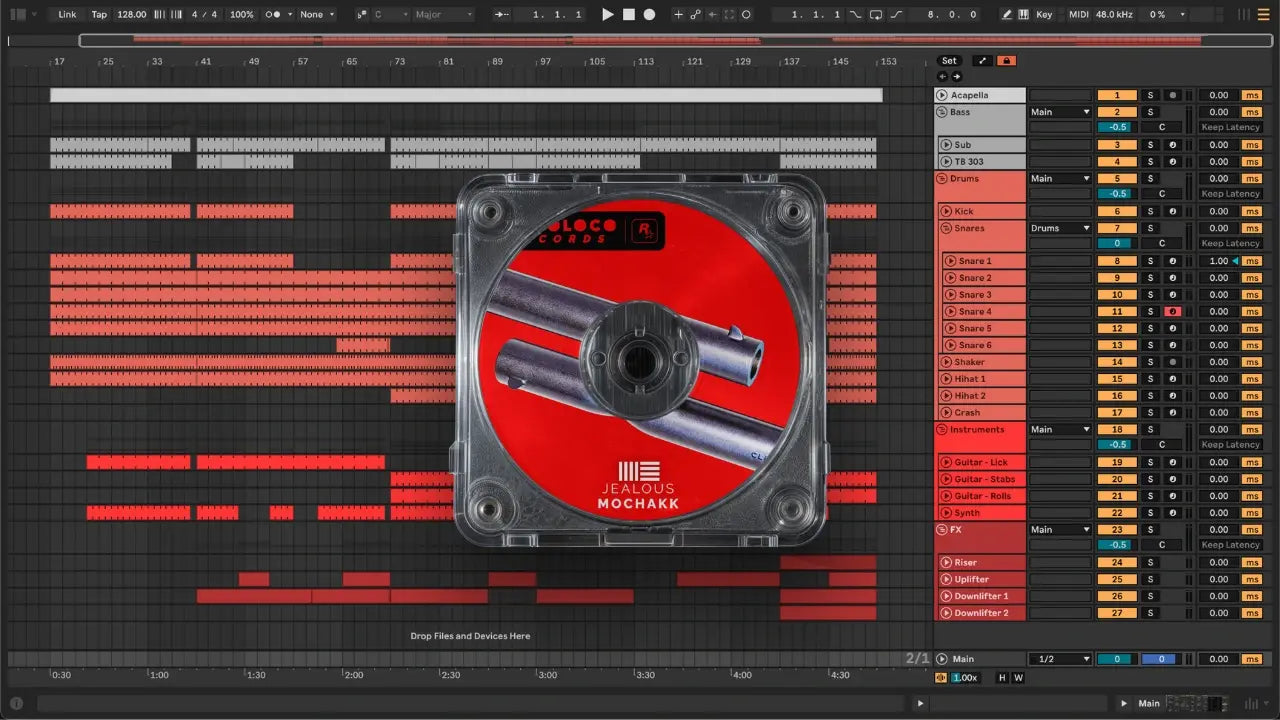This screenshot has height=720, width=1280.
Task: Toggle the computer MIDI keyboard icon
Action: 1023,15
